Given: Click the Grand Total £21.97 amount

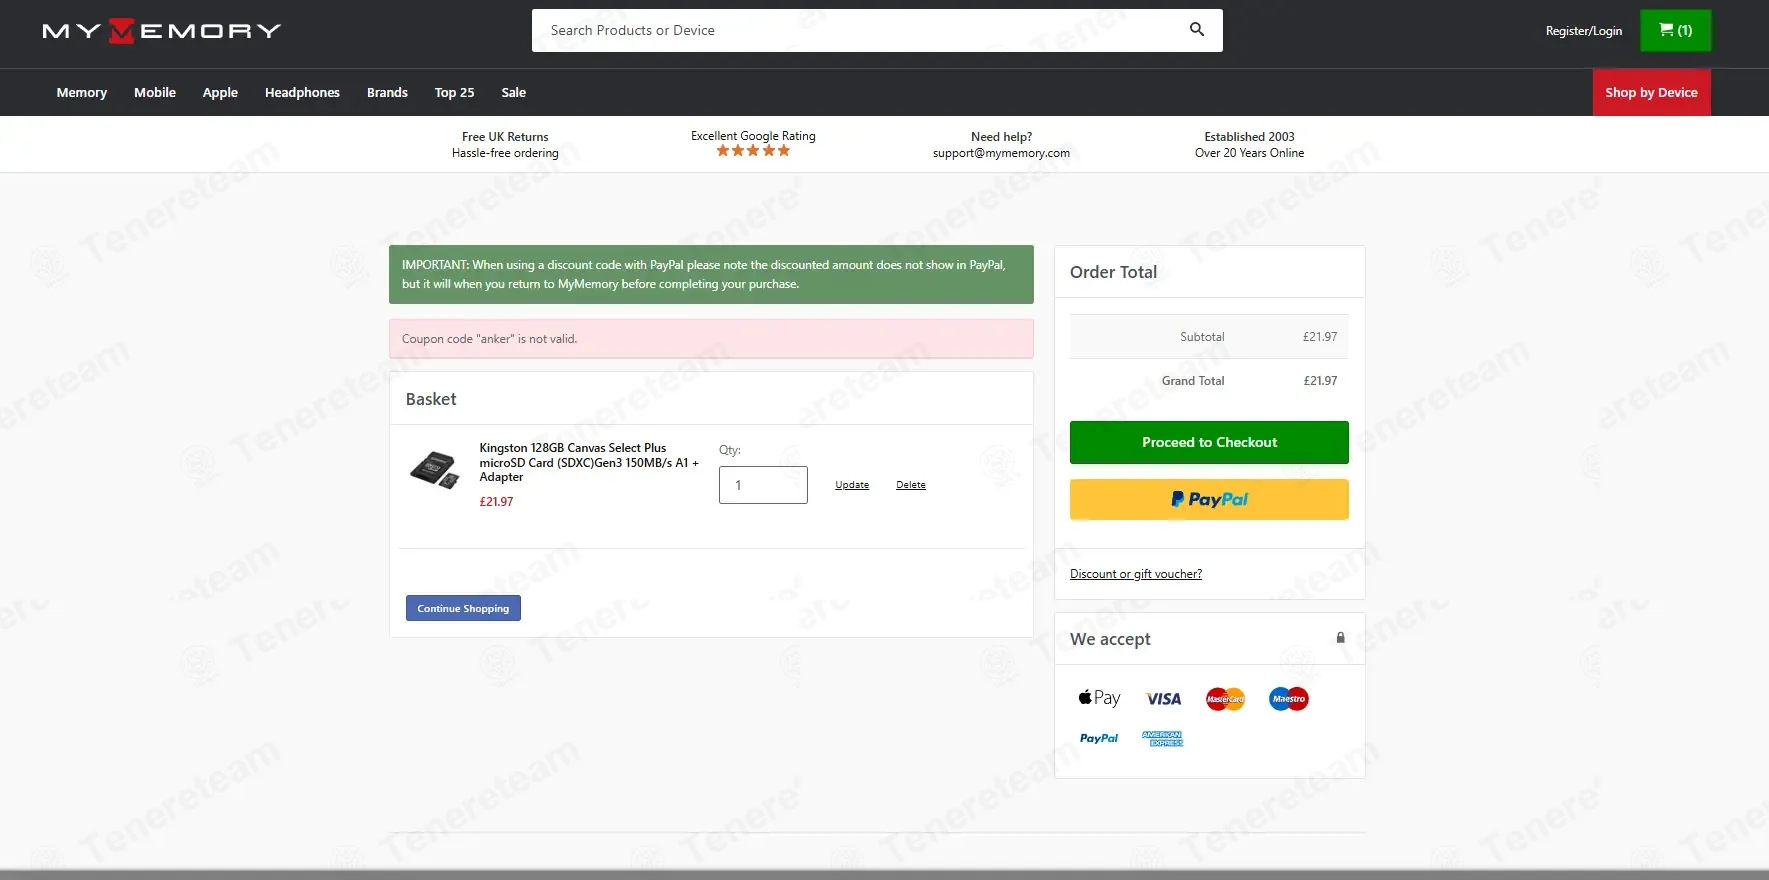Looking at the screenshot, I should pyautogui.click(x=1320, y=381).
